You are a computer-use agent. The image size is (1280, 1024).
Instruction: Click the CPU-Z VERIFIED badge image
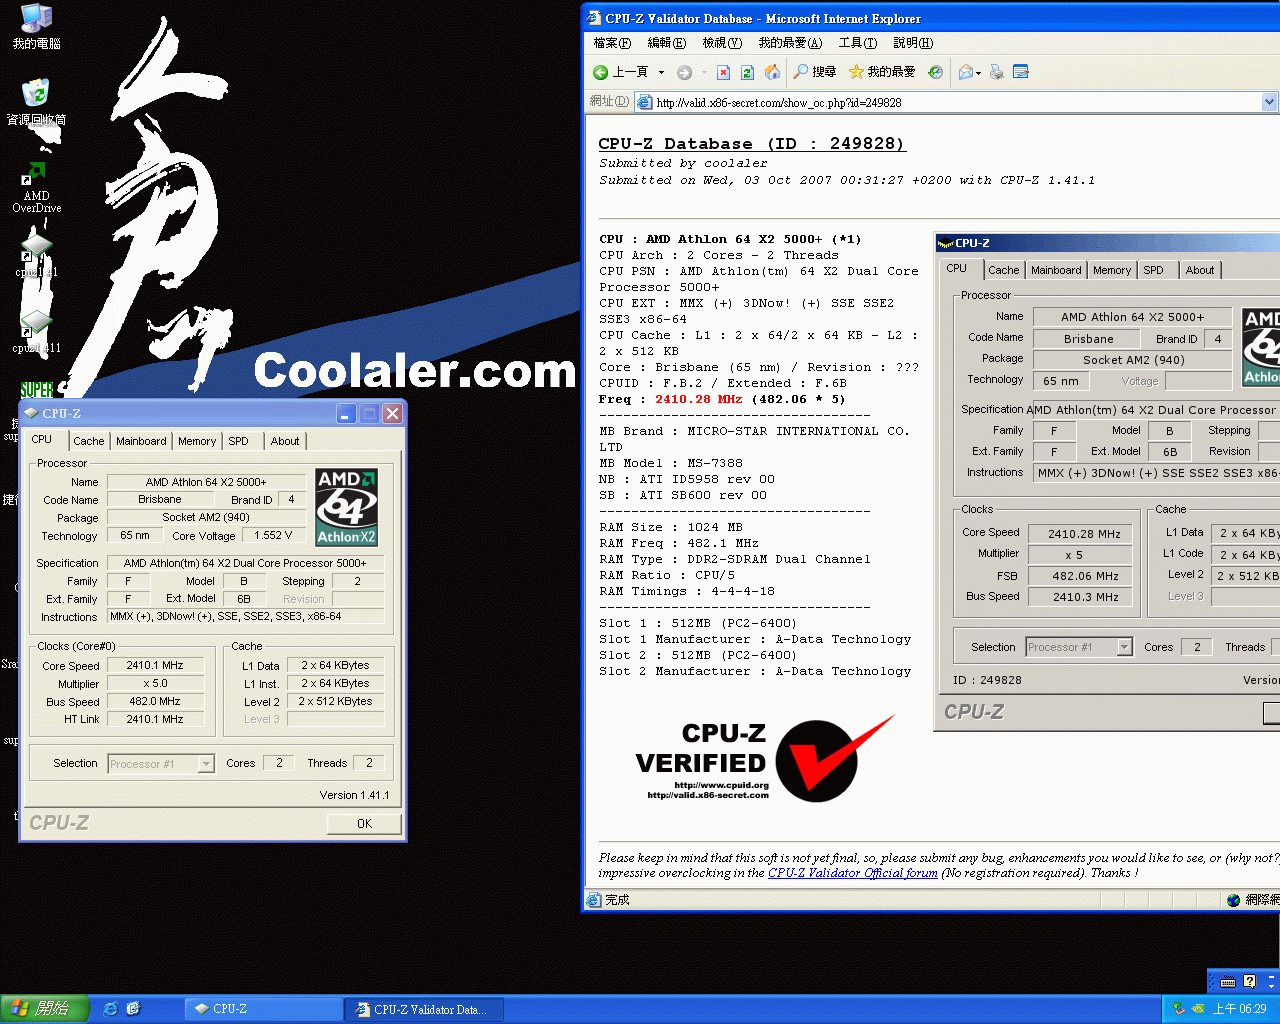[x=766, y=758]
